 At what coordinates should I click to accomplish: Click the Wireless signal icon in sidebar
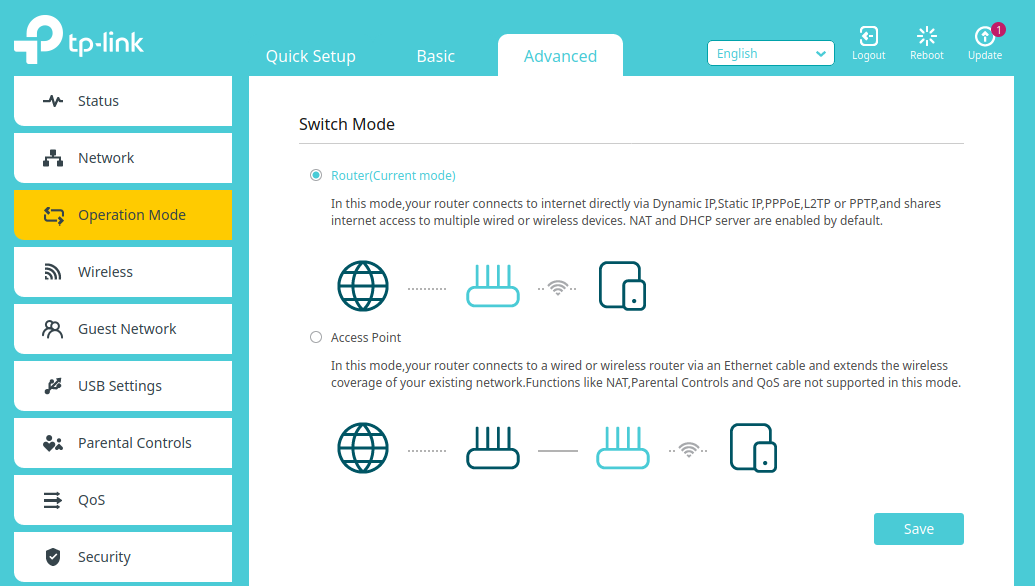tap(53, 272)
